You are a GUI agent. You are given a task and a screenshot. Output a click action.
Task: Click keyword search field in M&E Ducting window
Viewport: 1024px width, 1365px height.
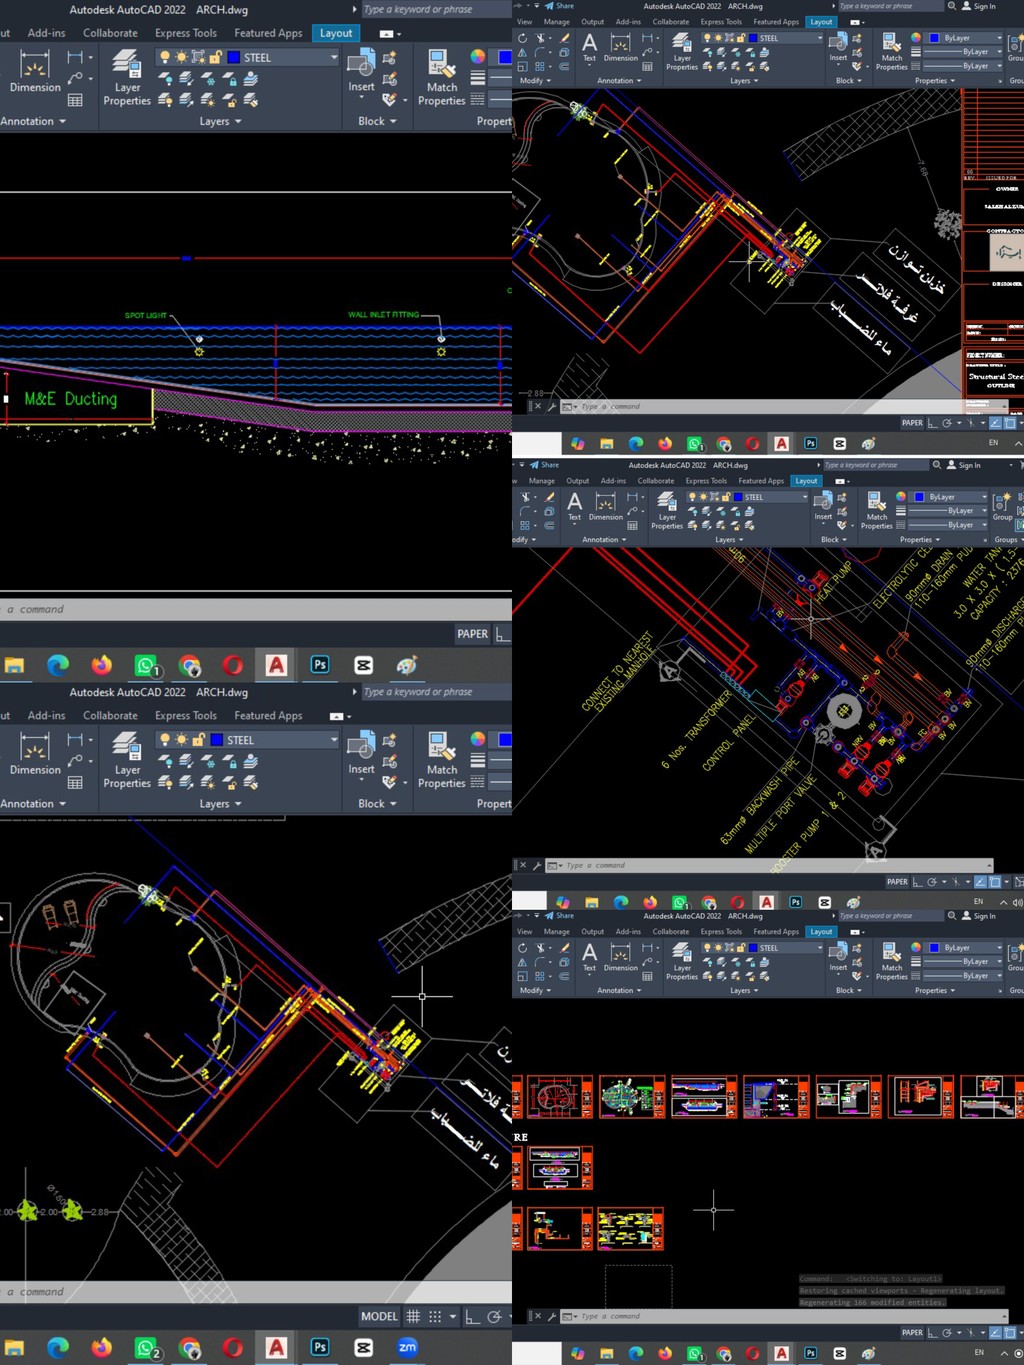(x=436, y=9)
